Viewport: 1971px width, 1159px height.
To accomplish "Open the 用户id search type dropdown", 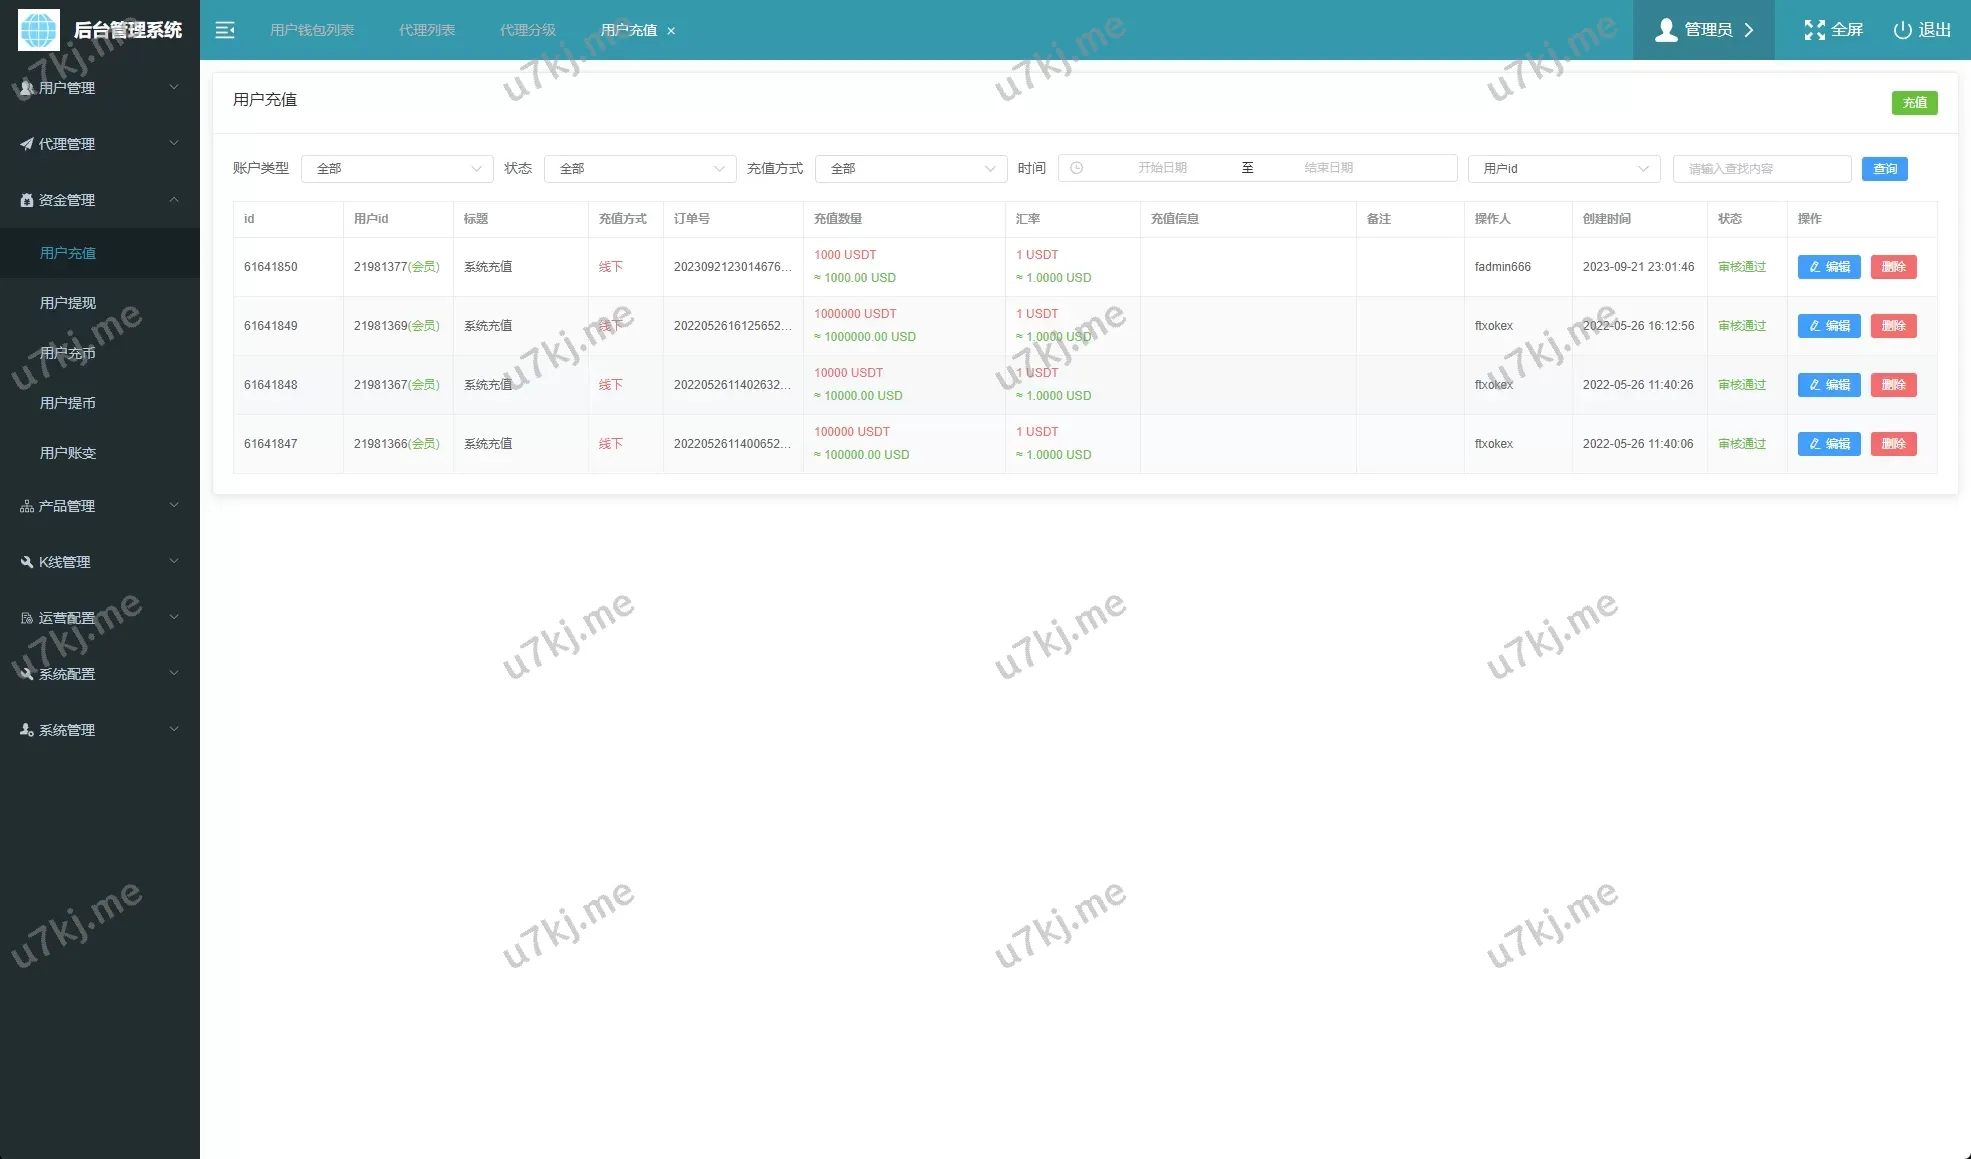I will tap(1563, 168).
